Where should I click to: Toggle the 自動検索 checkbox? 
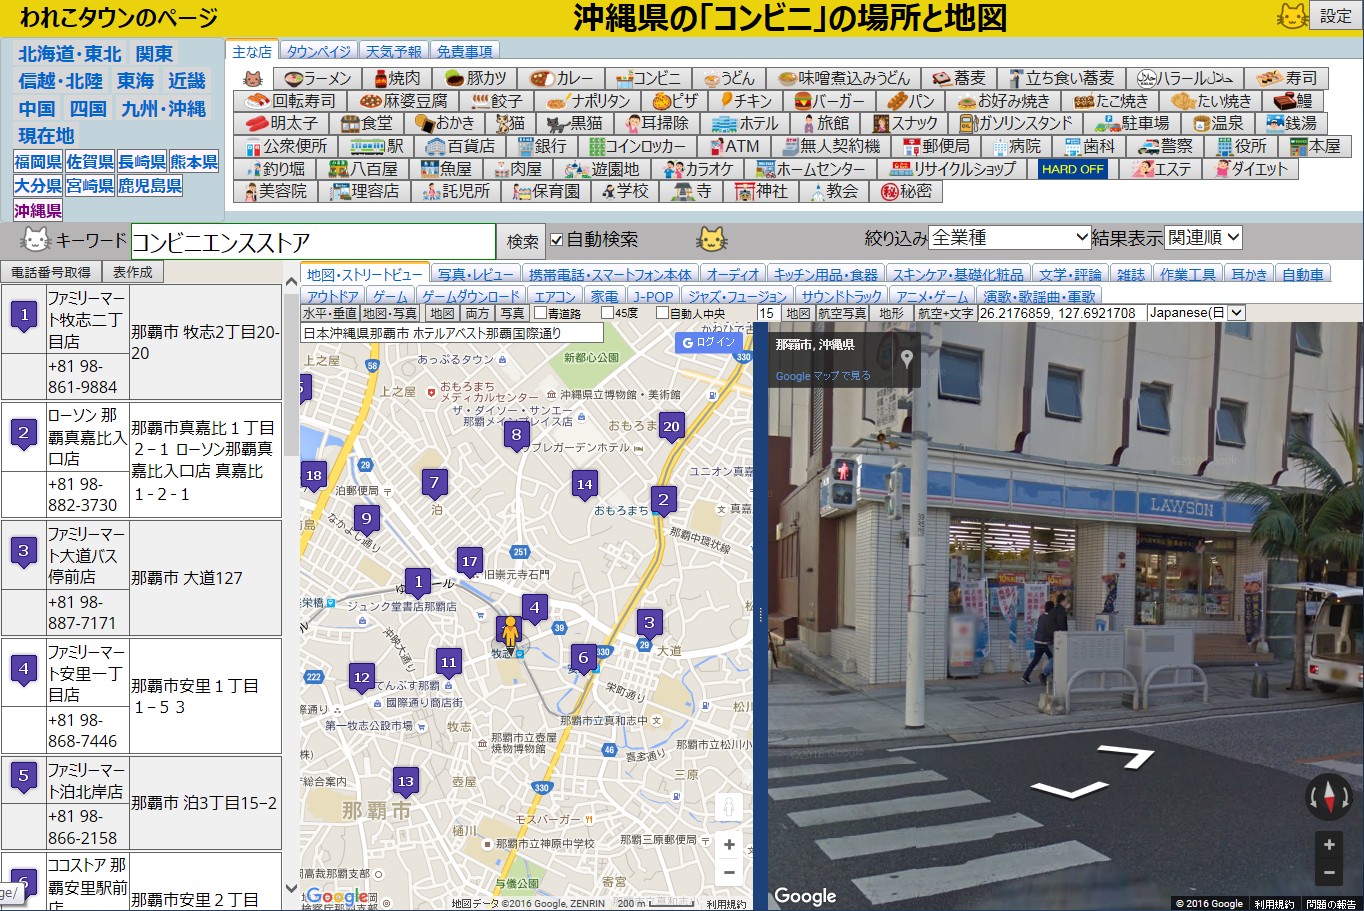click(x=557, y=240)
